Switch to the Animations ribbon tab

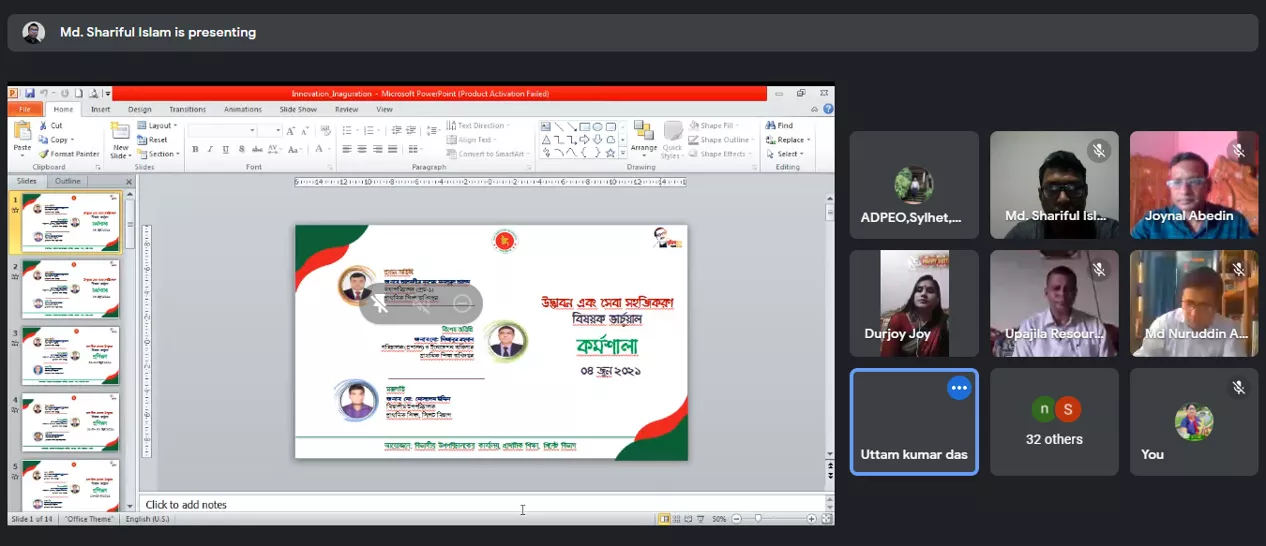click(243, 109)
